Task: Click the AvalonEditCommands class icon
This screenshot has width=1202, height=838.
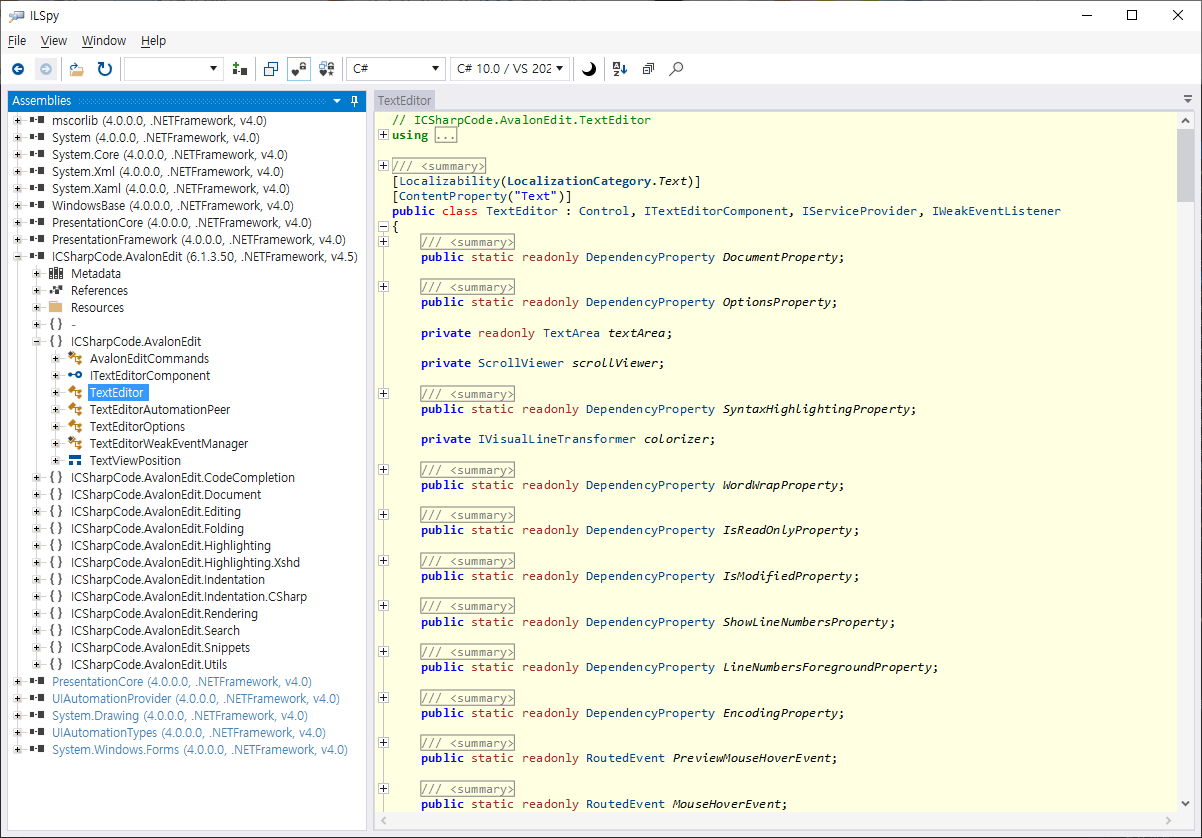Action: coord(75,359)
